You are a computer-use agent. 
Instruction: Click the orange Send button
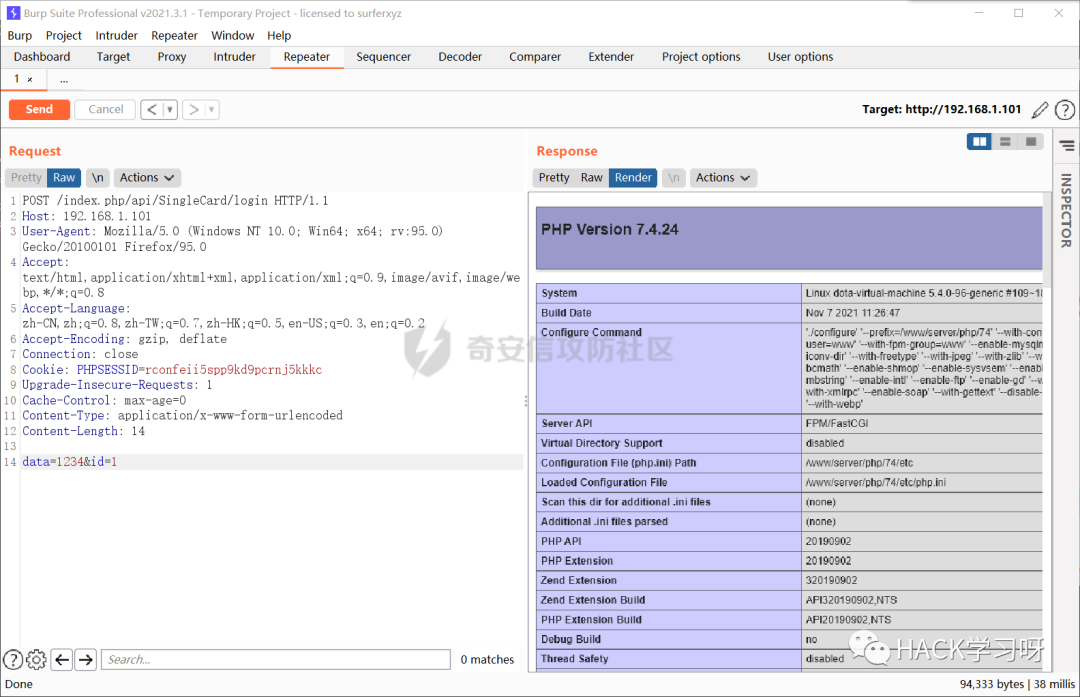[x=39, y=110]
